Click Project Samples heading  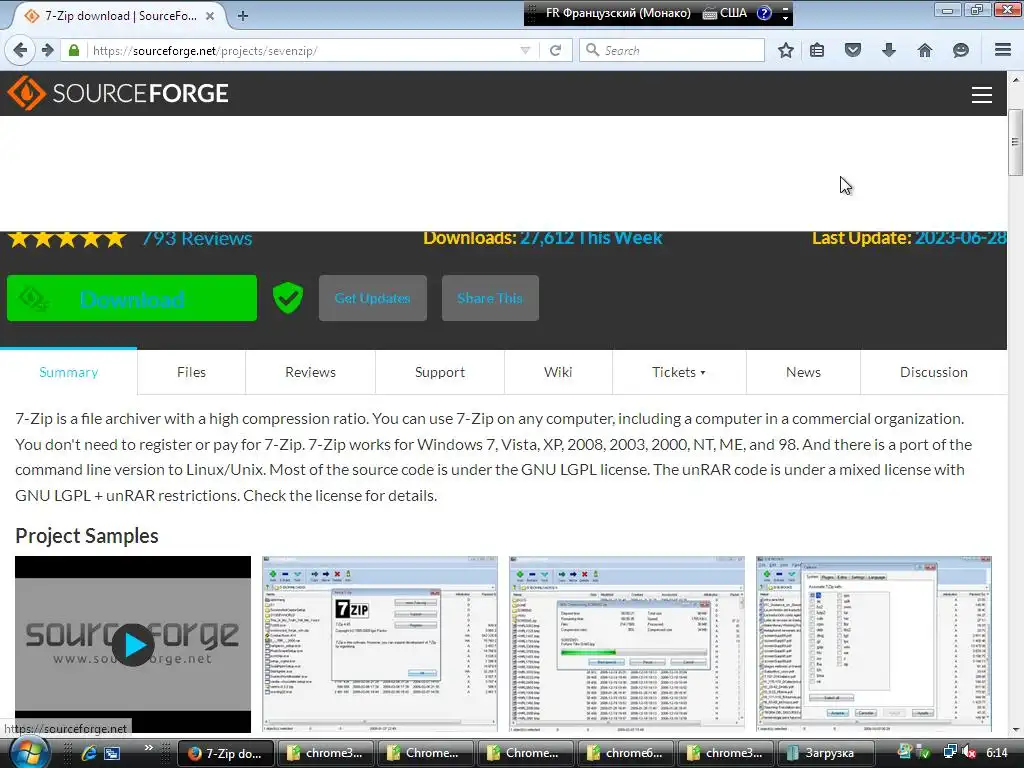coord(87,536)
